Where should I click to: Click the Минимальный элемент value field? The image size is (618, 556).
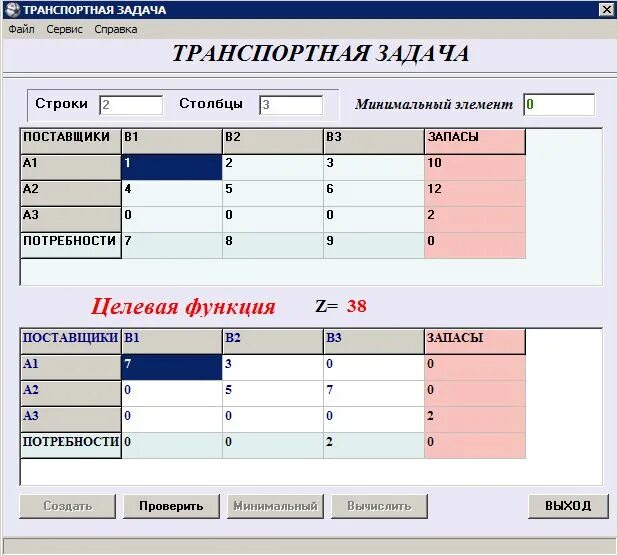(559, 104)
